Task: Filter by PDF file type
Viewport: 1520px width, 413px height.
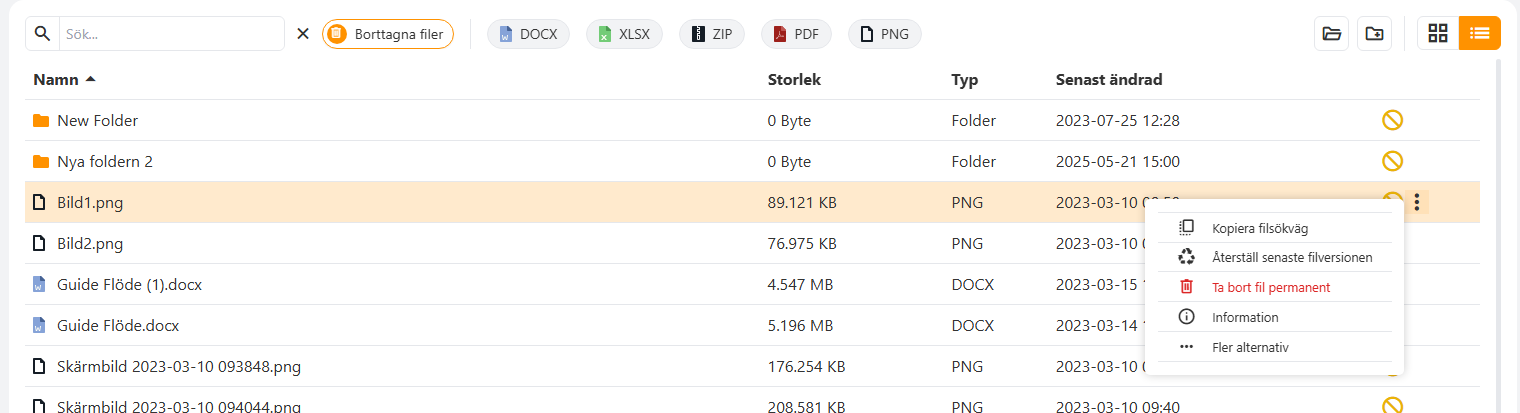Action: click(x=796, y=34)
